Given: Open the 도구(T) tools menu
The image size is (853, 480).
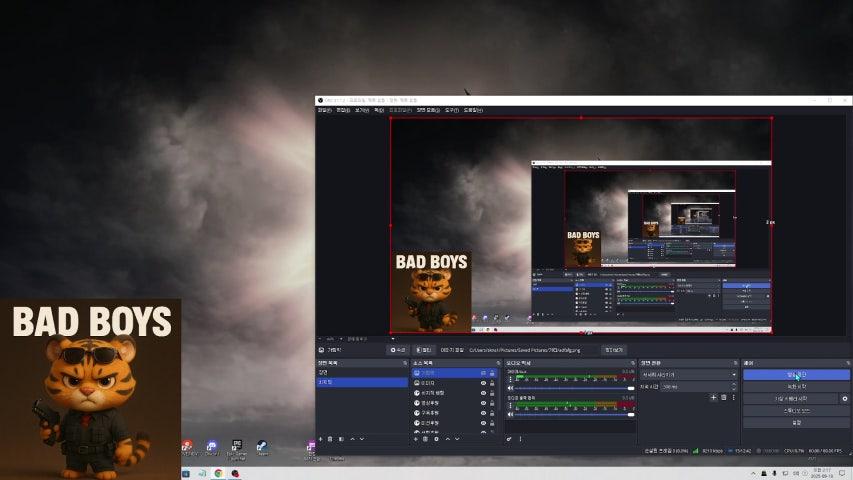Looking at the screenshot, I should click(x=452, y=110).
